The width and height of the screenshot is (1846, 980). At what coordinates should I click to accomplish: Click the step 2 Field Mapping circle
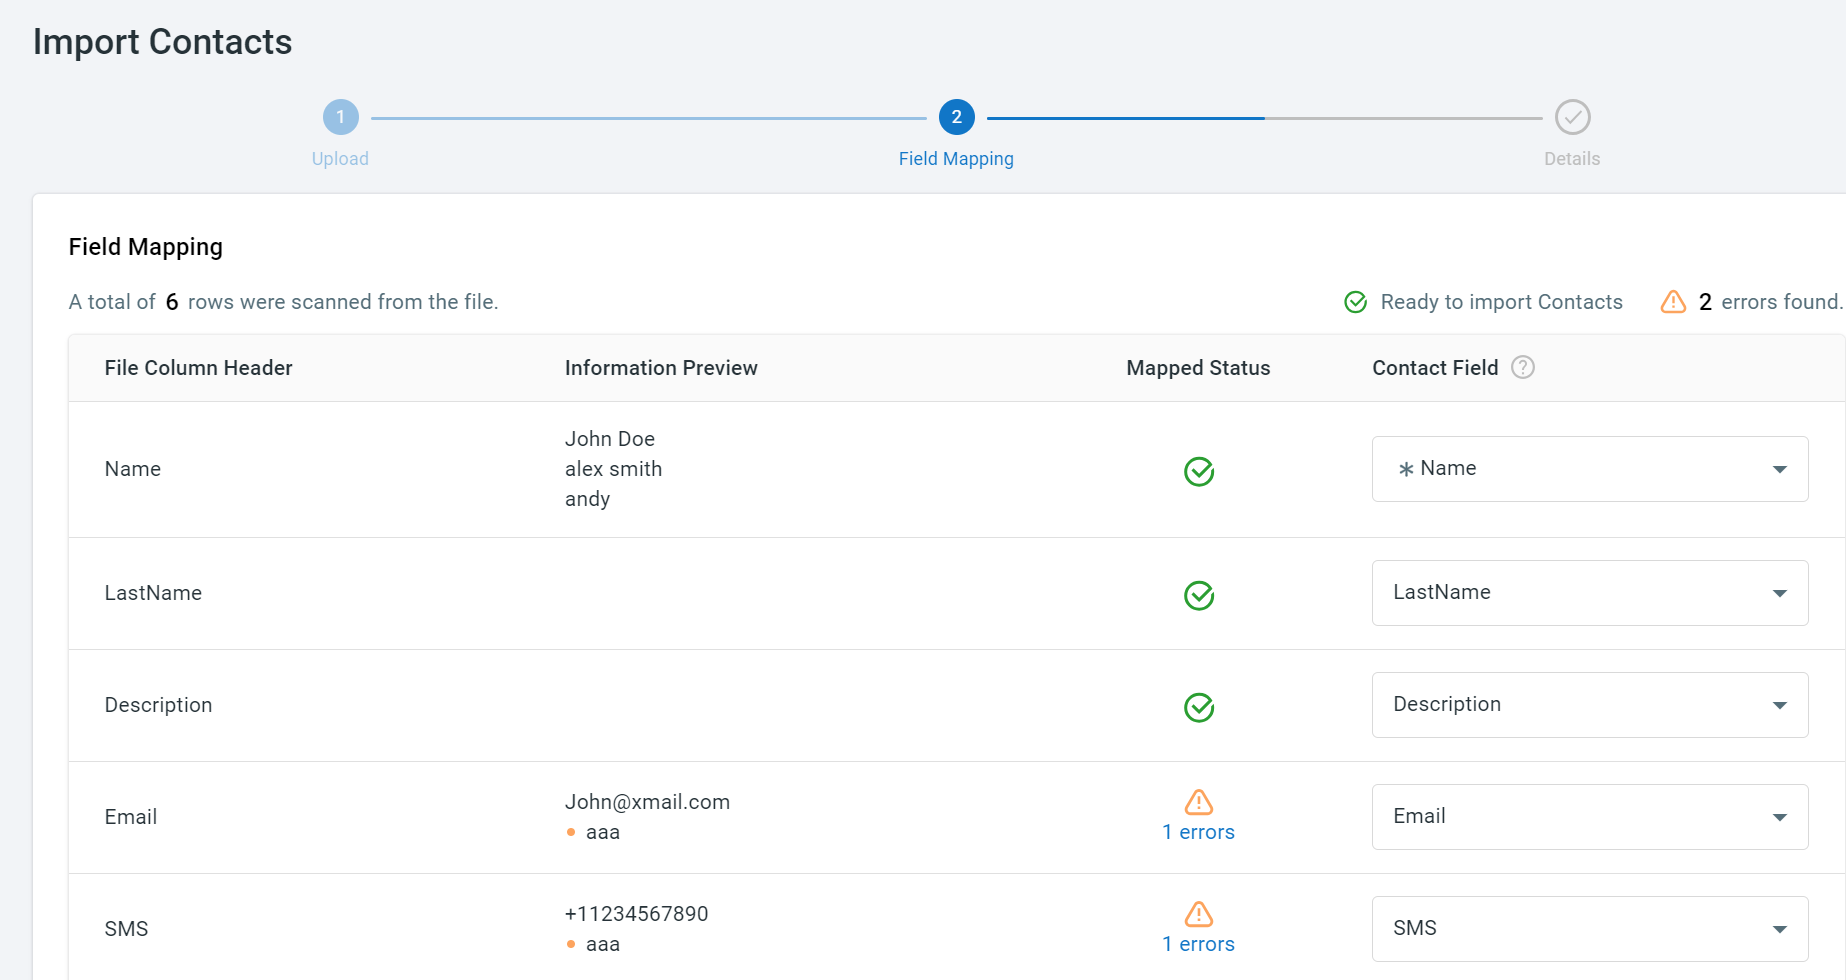coord(956,117)
